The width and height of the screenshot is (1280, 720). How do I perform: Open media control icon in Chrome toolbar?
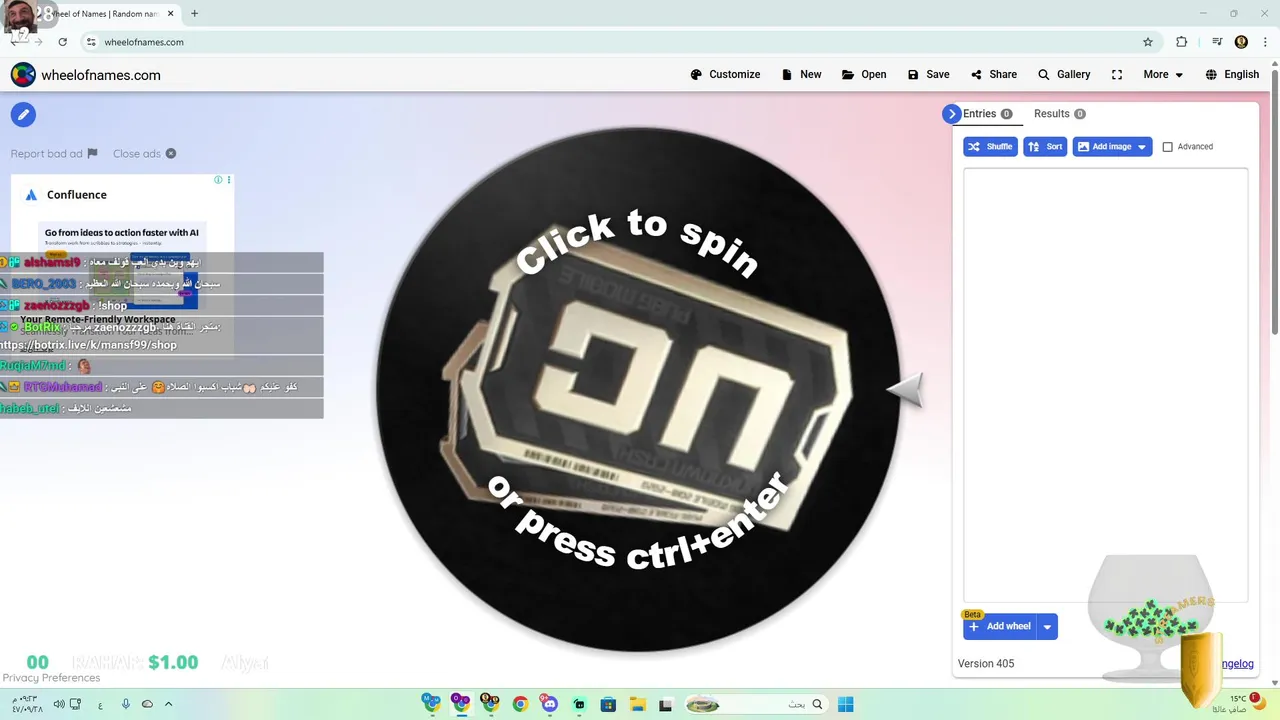tap(1217, 42)
